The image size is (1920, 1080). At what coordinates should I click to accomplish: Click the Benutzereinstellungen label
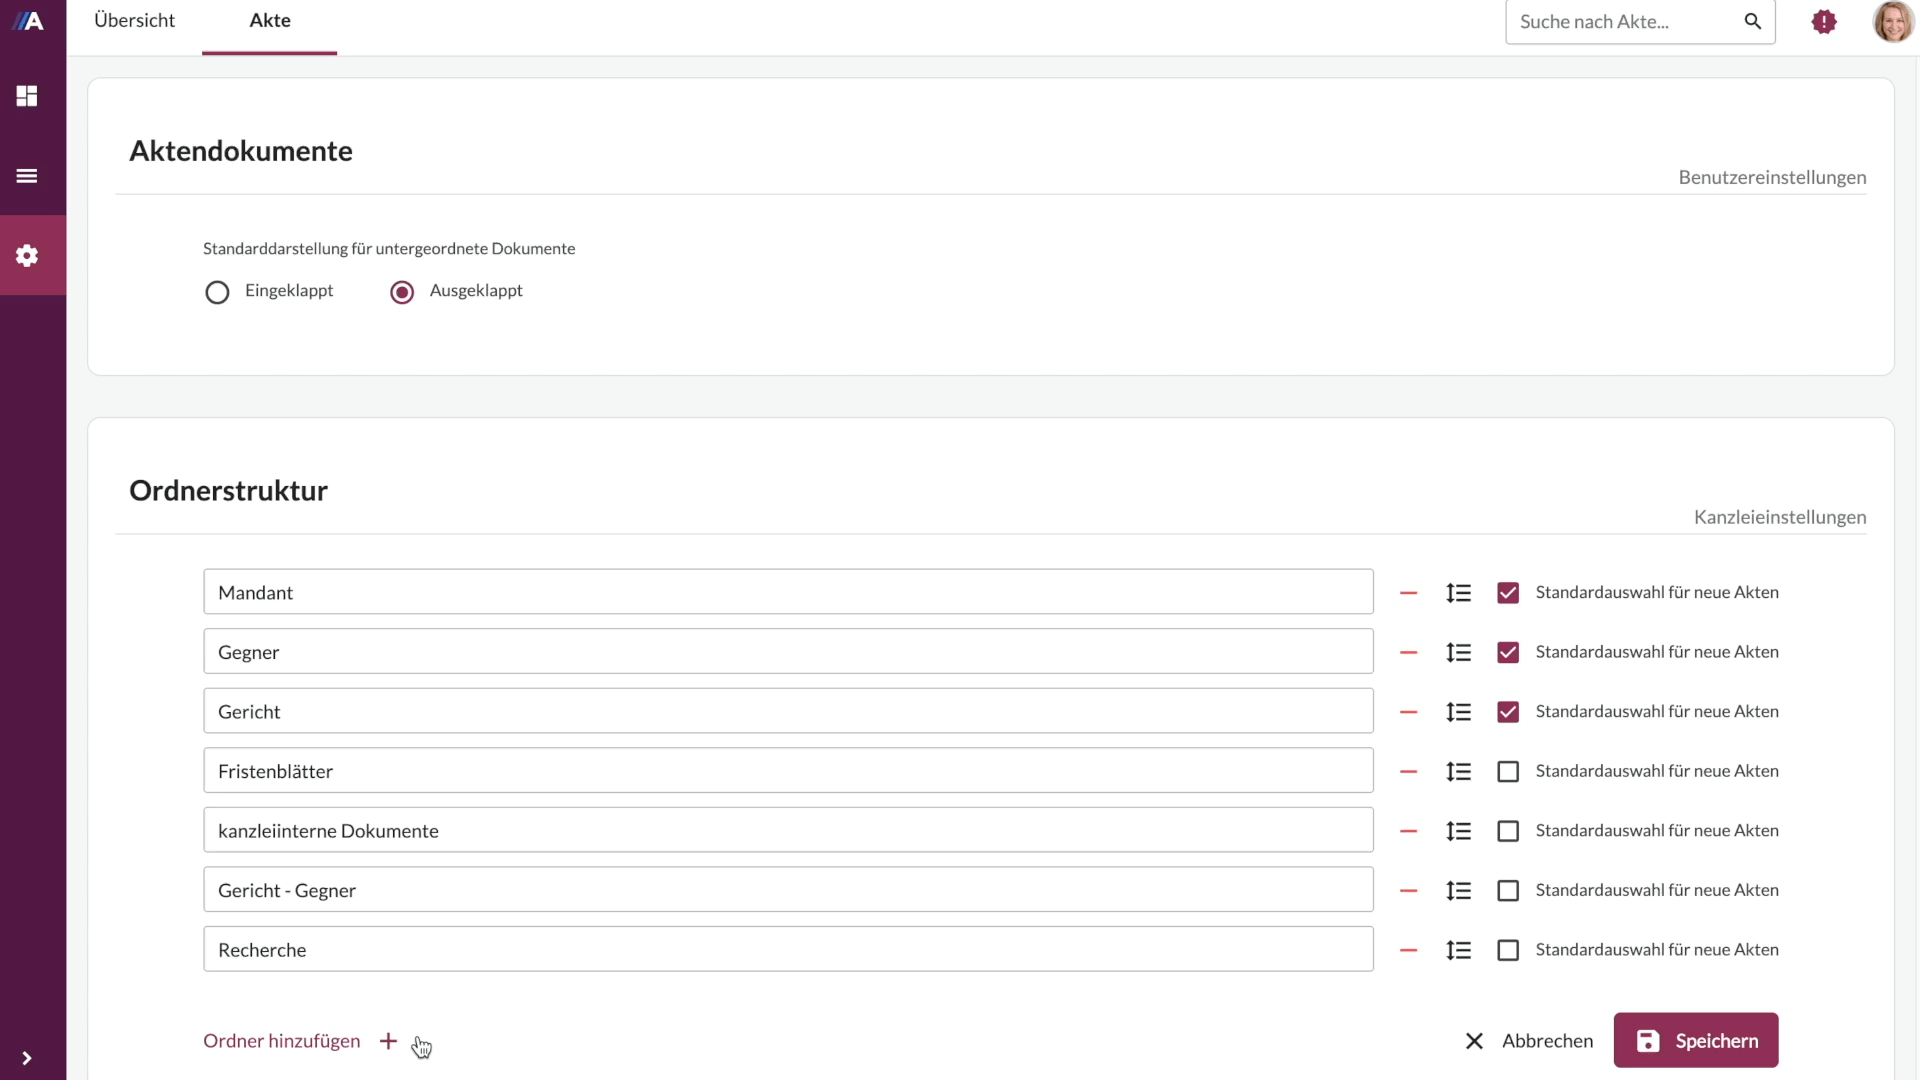click(x=1772, y=177)
